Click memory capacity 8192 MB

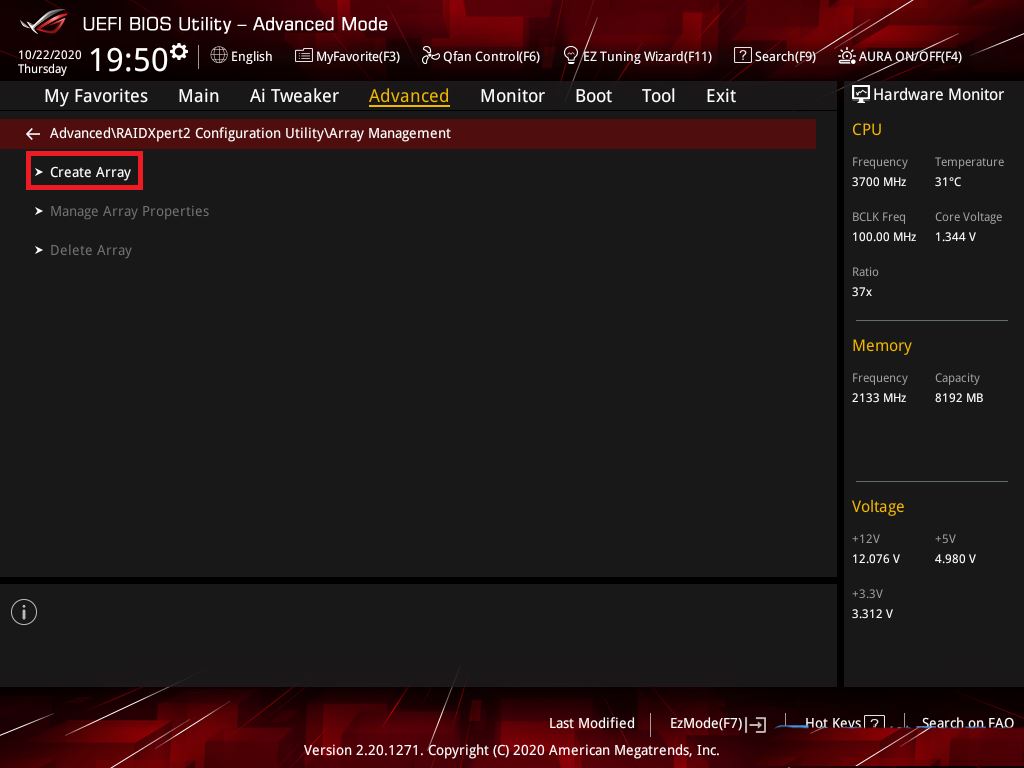click(959, 397)
